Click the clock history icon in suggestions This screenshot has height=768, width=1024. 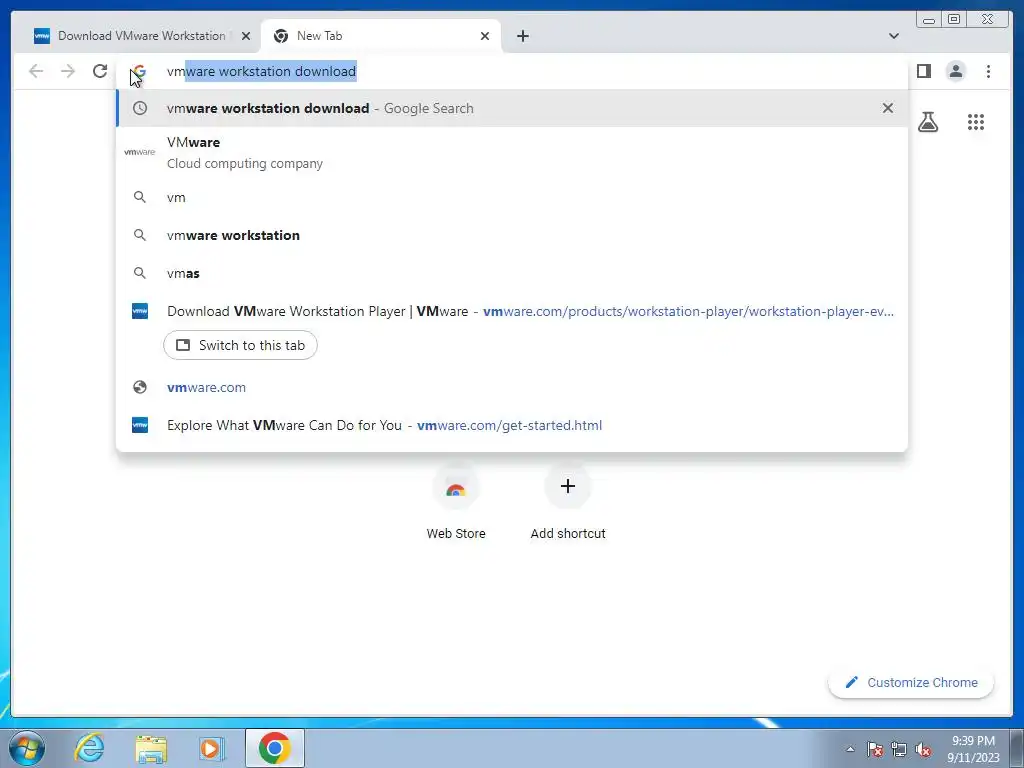coord(140,108)
